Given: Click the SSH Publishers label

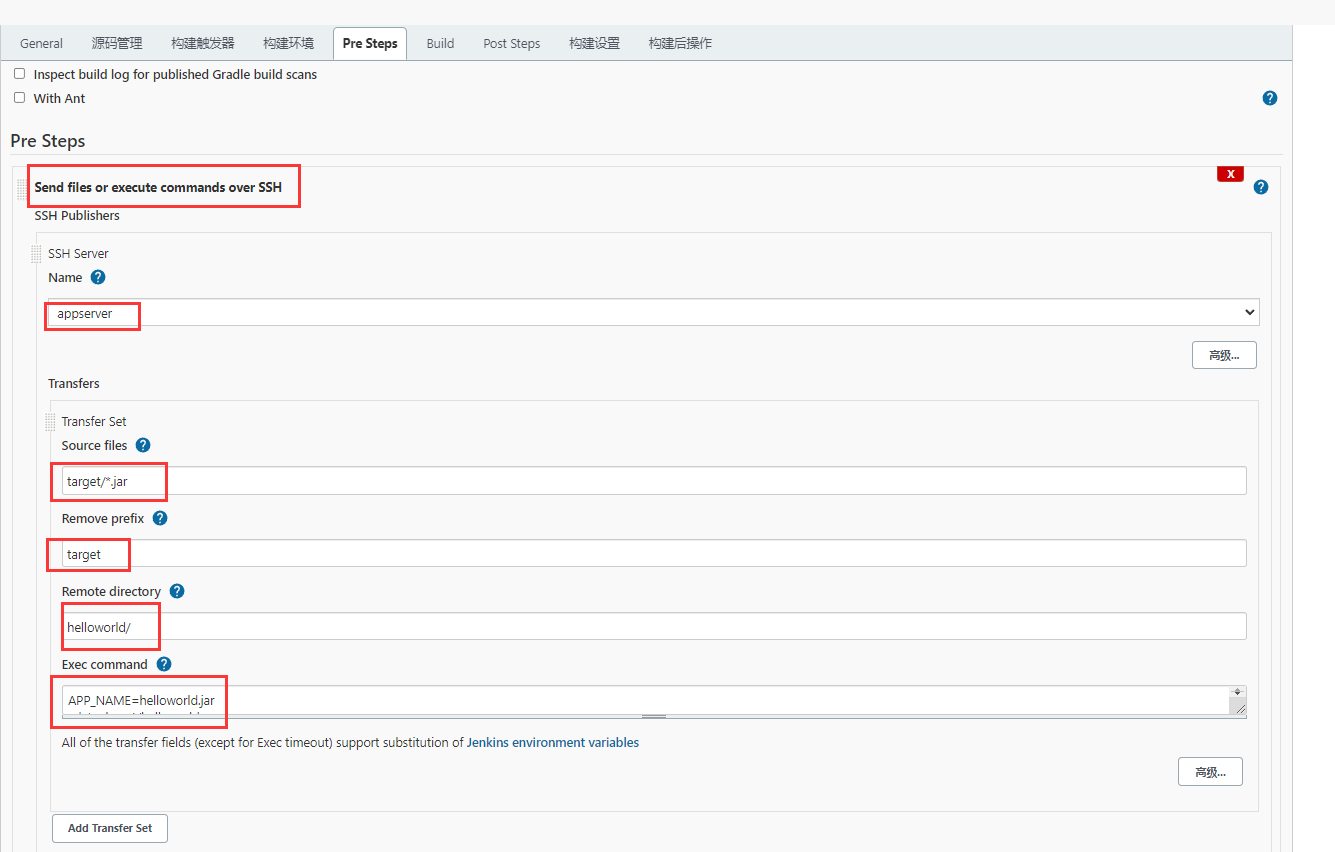Looking at the screenshot, I should coord(77,215).
